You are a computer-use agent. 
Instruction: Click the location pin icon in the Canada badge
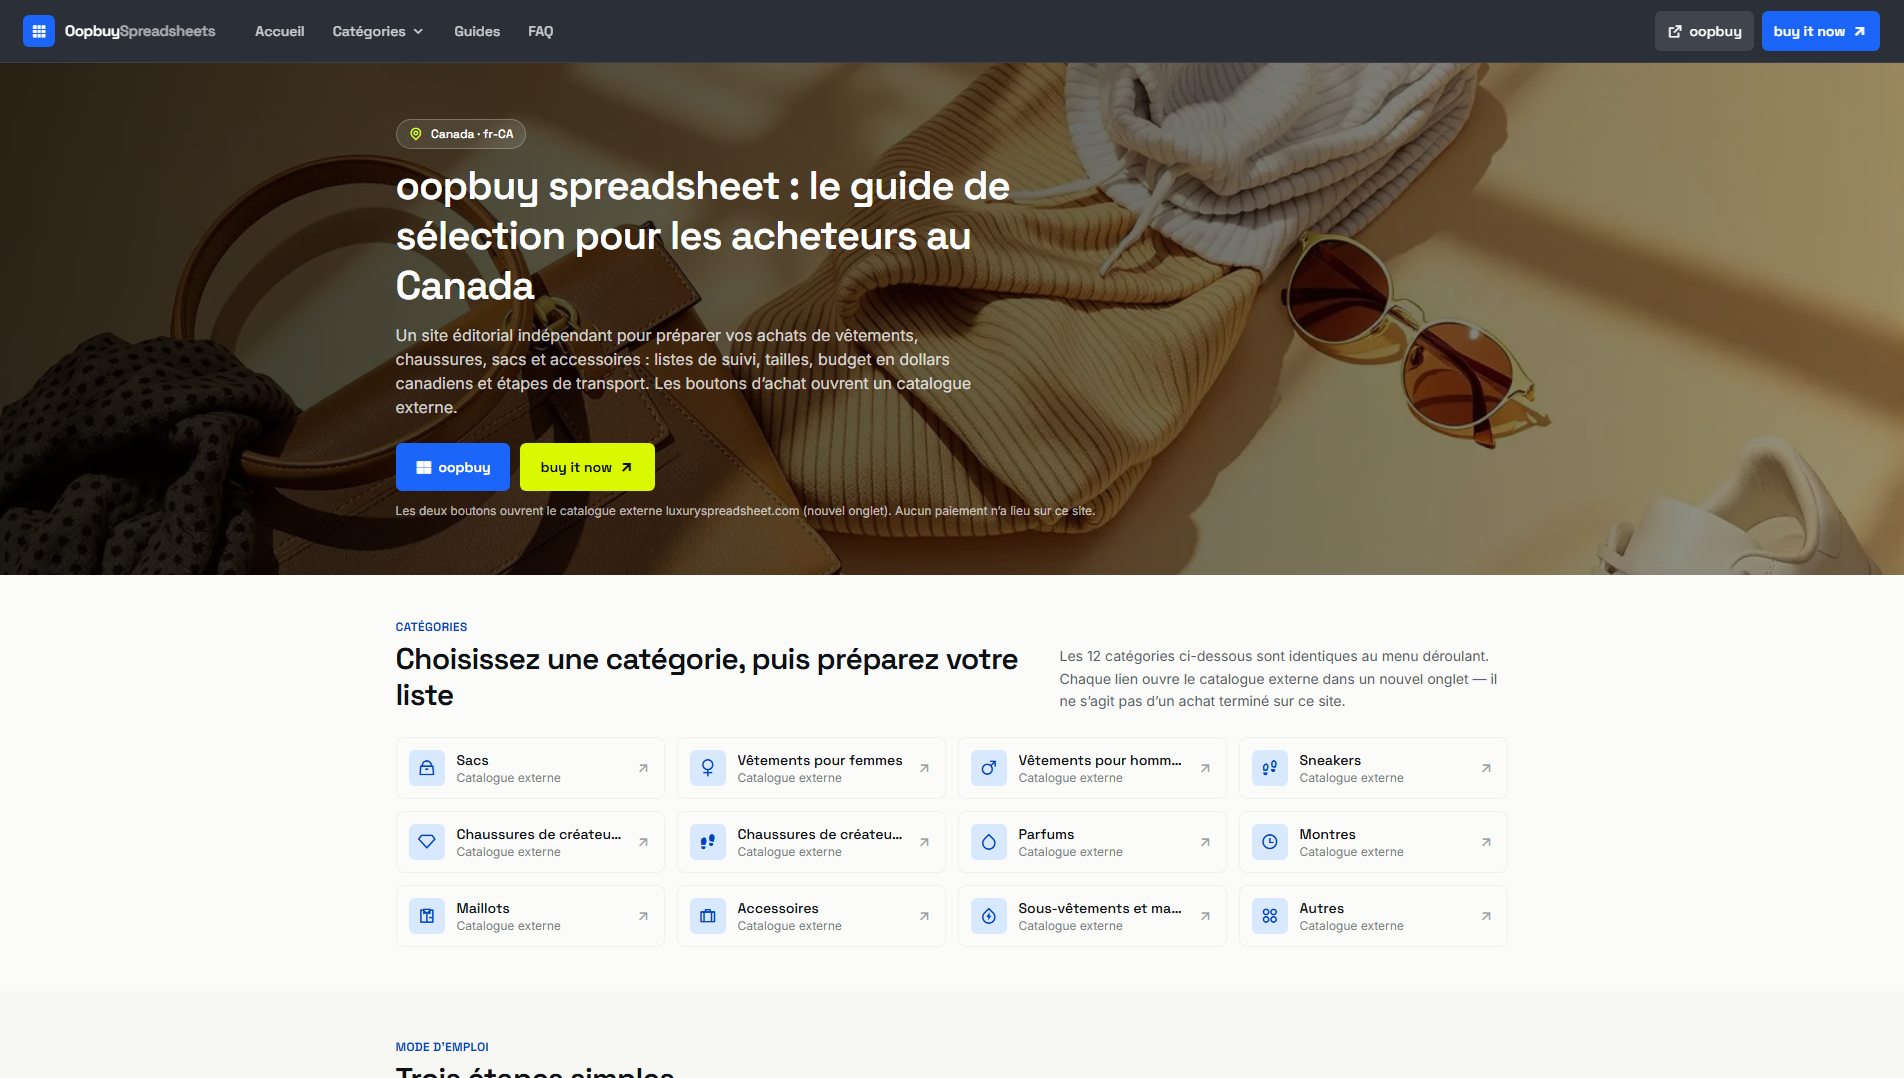(416, 134)
